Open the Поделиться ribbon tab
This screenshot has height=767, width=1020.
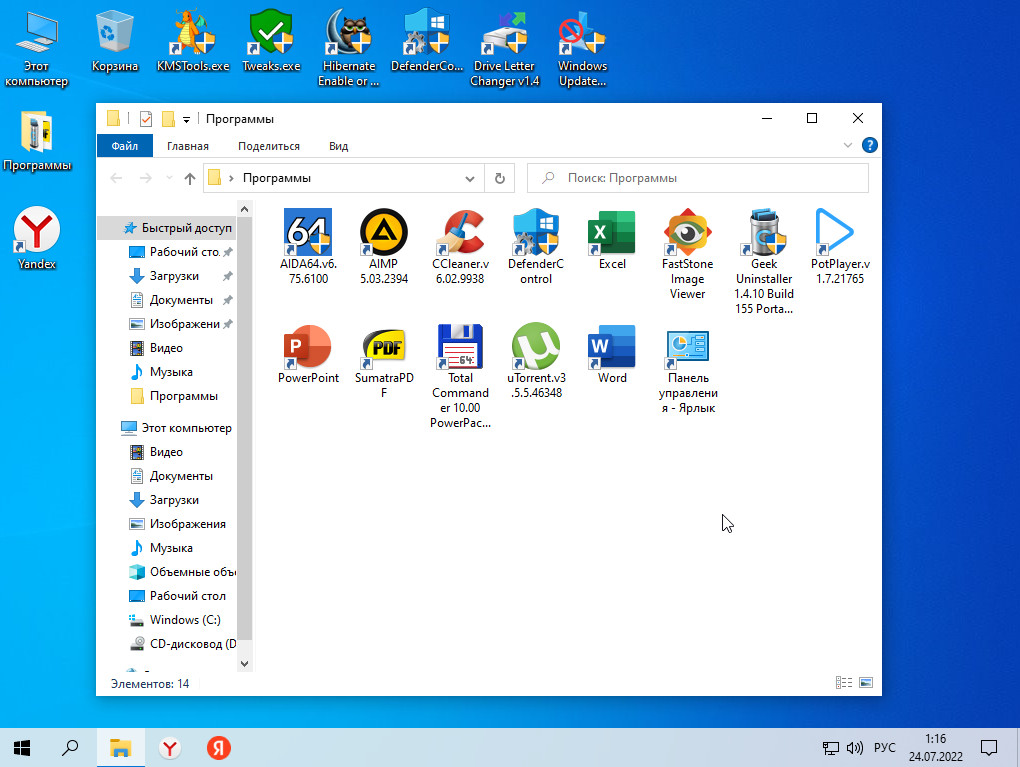point(269,146)
